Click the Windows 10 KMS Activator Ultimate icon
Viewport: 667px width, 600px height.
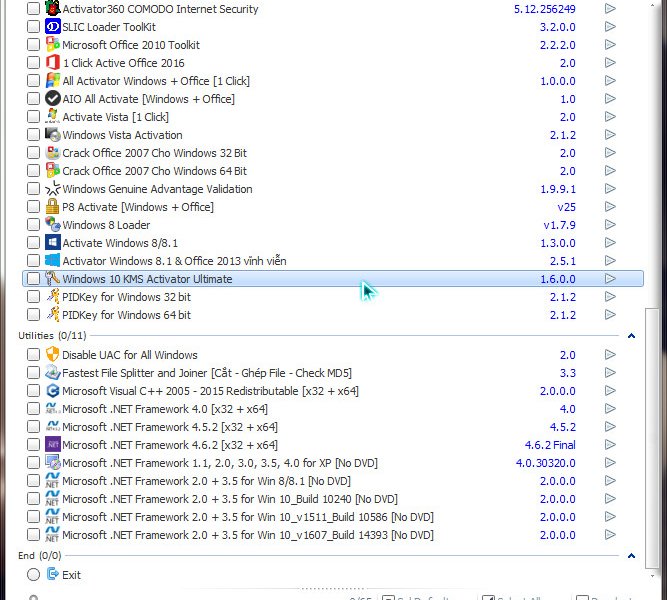click(x=53, y=279)
